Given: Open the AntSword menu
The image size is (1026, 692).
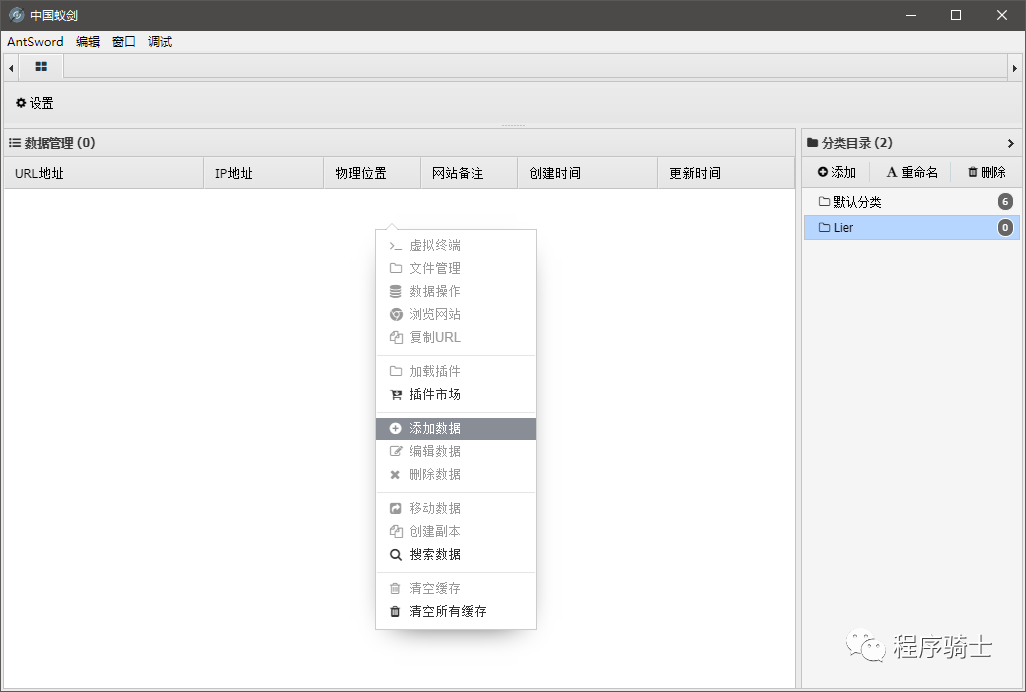Looking at the screenshot, I should 35,41.
